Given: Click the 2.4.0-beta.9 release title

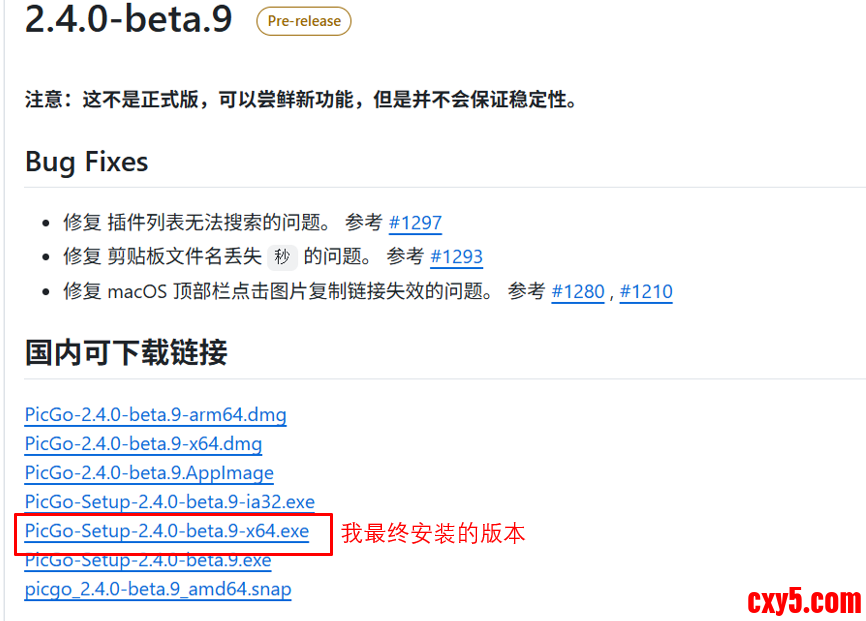Looking at the screenshot, I should coord(128,19).
